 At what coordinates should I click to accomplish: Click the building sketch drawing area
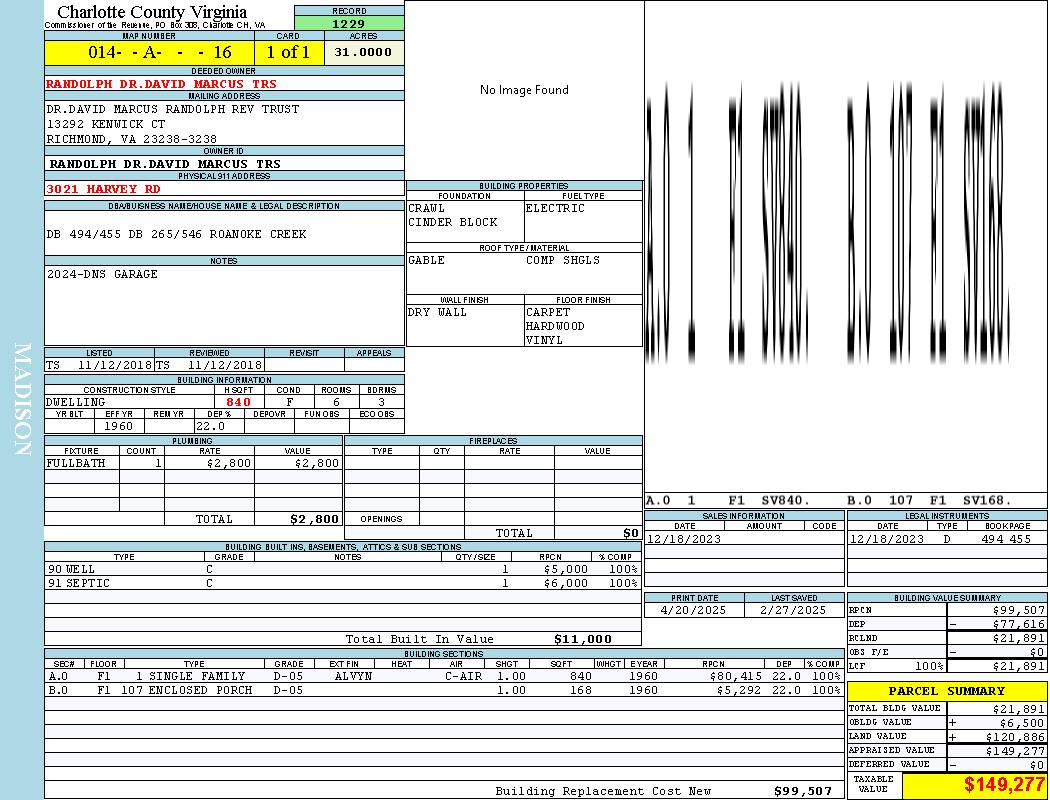click(x=846, y=246)
